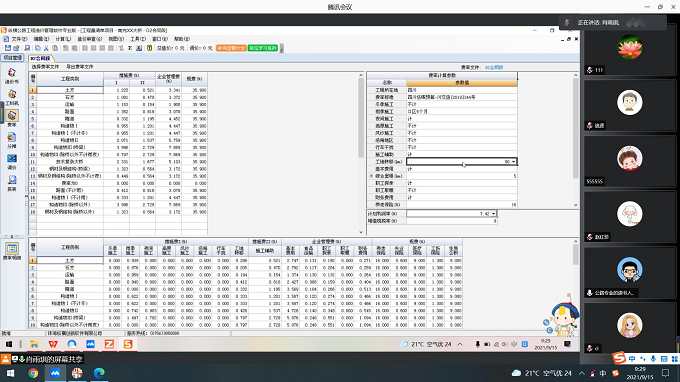Open Chrome in the bottom taskbar
Image resolution: width=680 pixels, height=382 pixels.
[33, 373]
